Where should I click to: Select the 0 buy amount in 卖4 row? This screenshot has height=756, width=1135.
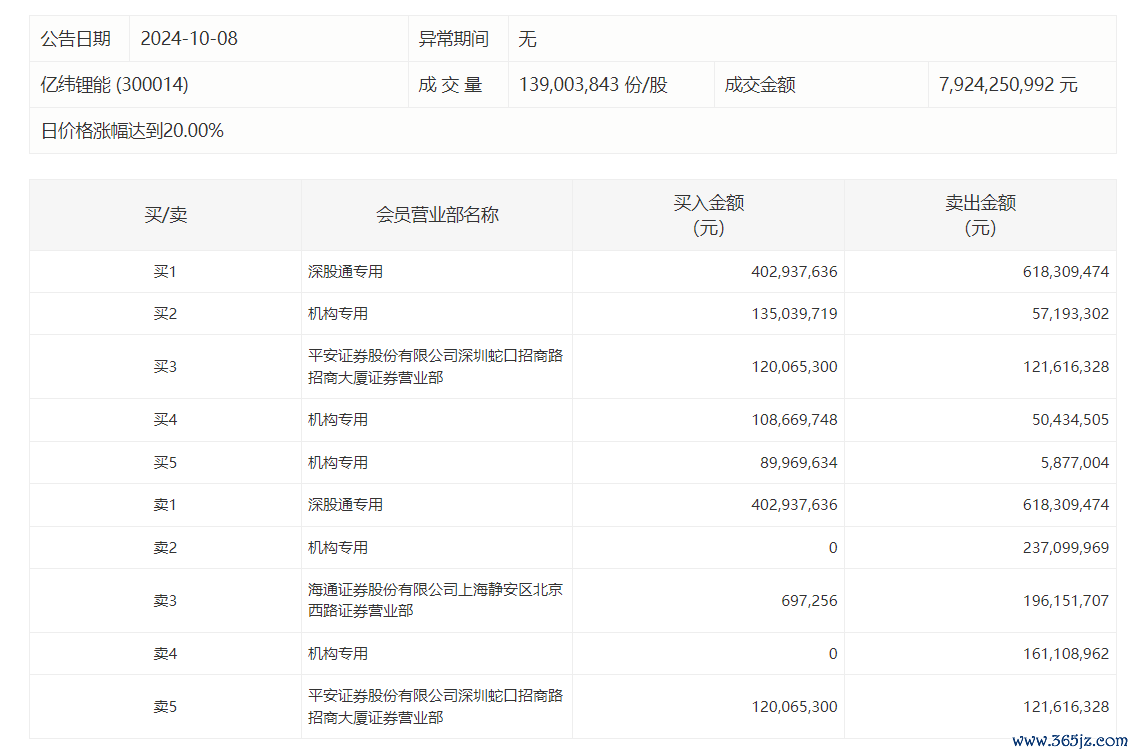(833, 653)
